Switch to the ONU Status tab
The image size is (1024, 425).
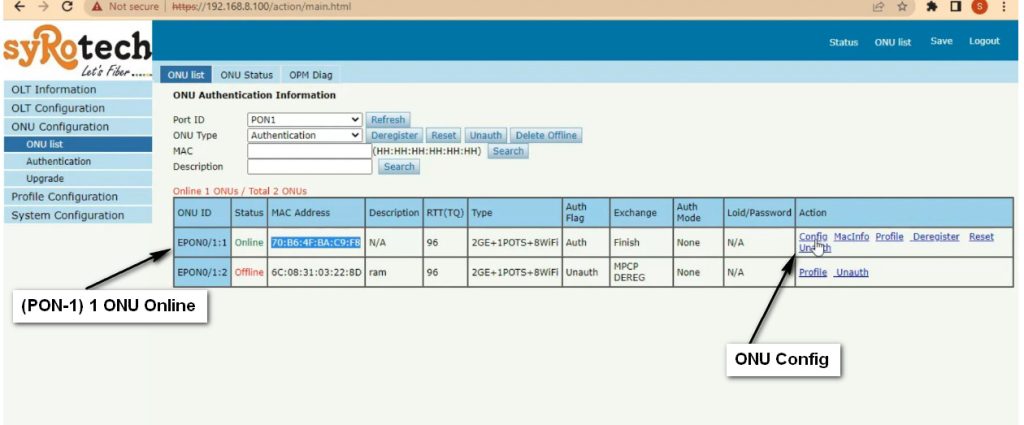tap(246, 75)
